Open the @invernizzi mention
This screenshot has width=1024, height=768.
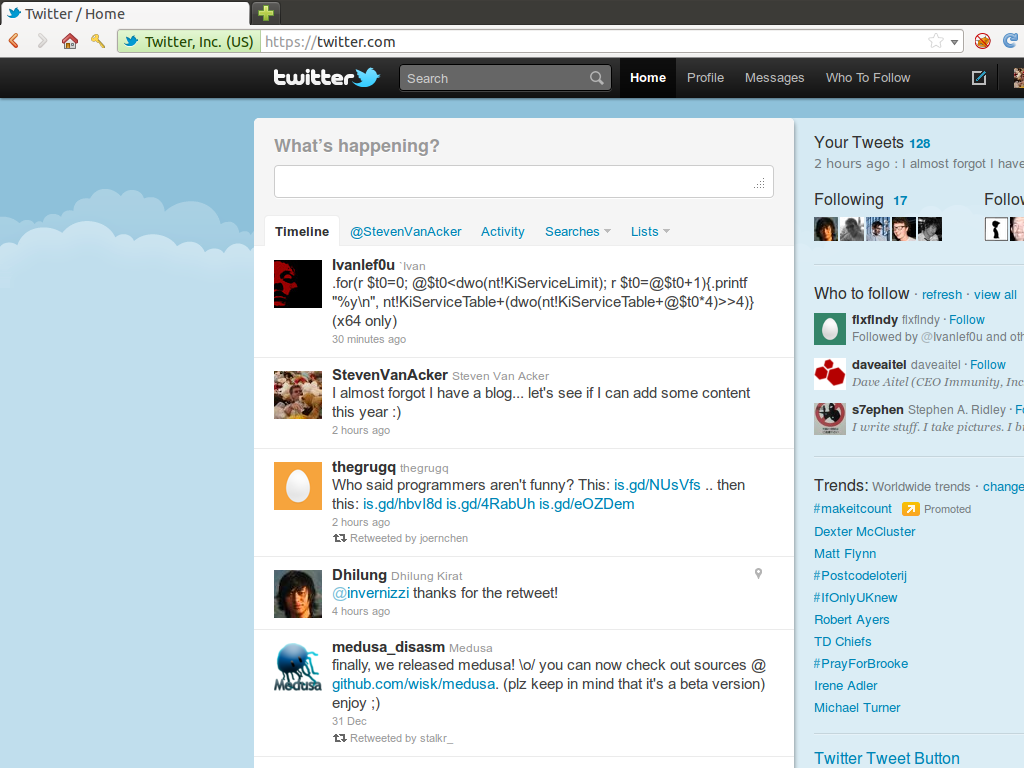370,593
